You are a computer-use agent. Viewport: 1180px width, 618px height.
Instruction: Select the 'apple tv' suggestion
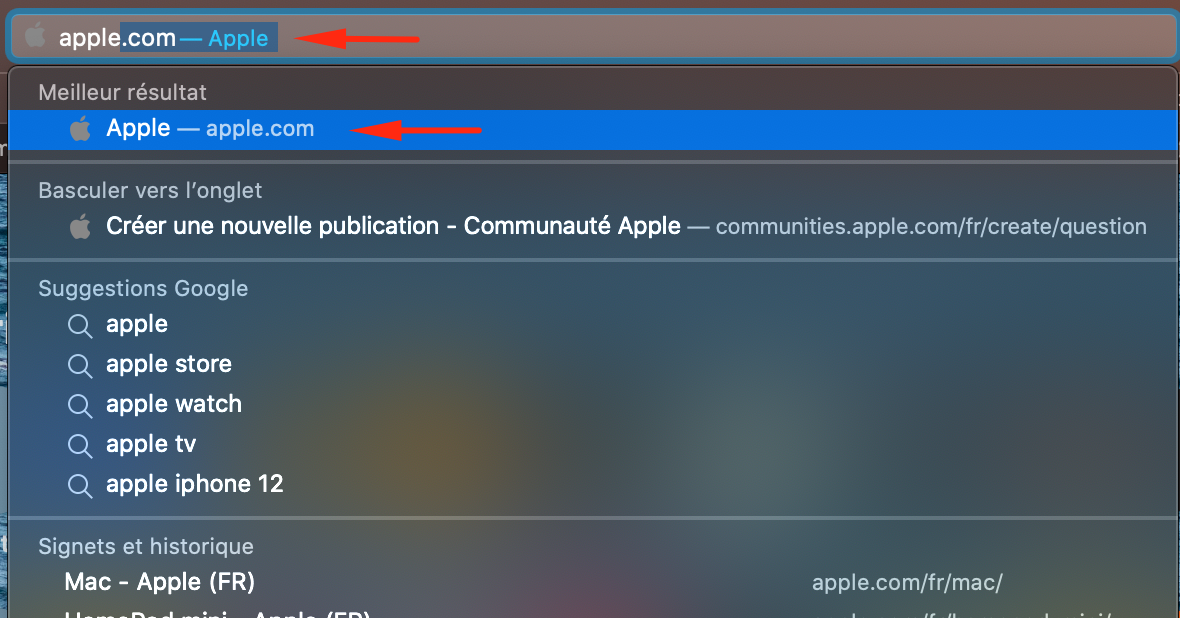[593, 444]
